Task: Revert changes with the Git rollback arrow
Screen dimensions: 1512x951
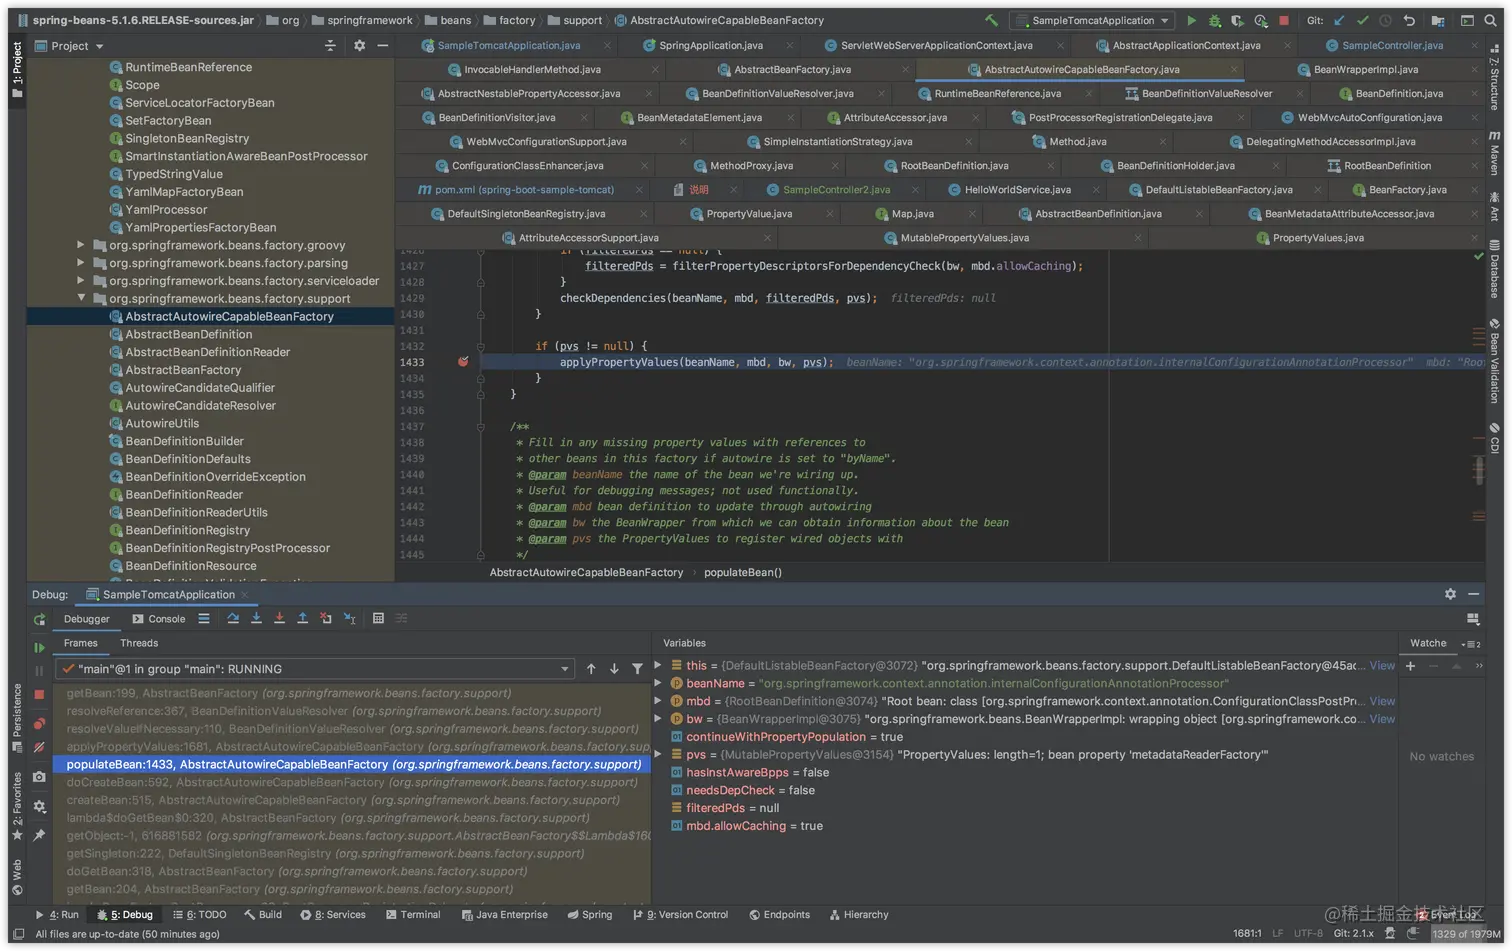Action: tap(1409, 20)
